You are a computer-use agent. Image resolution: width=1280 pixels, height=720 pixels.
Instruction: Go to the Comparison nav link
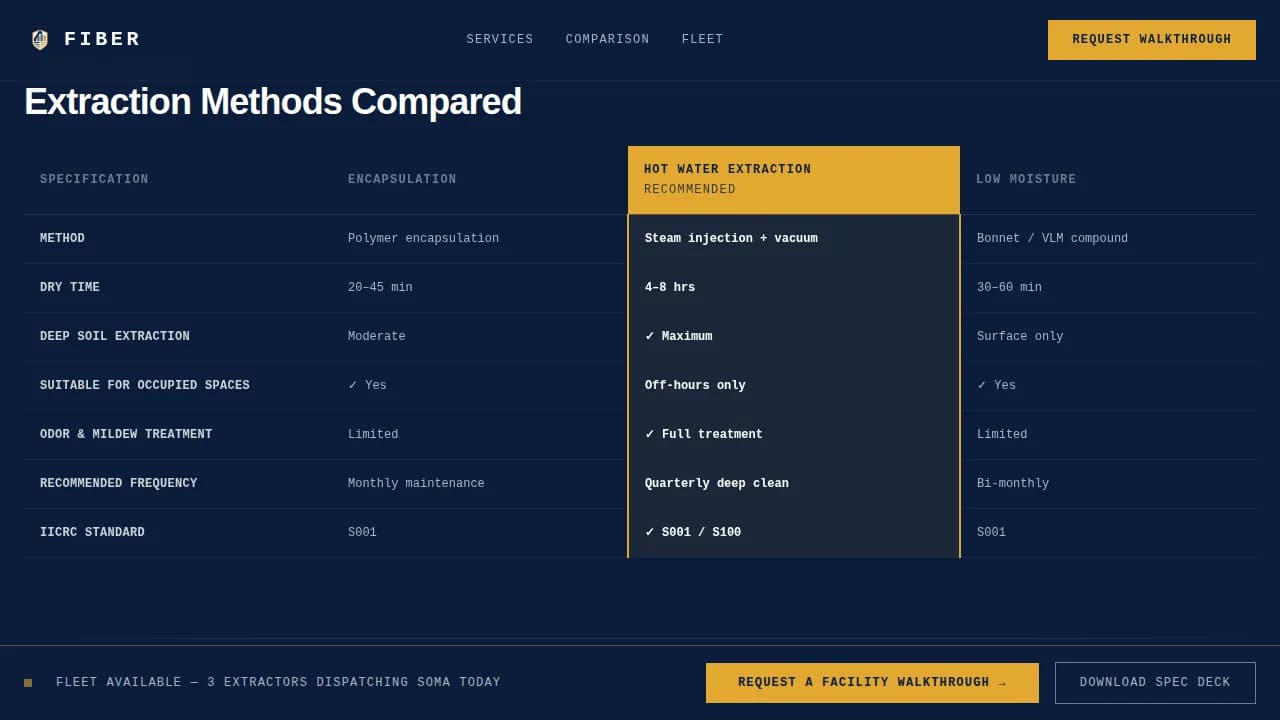coord(607,40)
